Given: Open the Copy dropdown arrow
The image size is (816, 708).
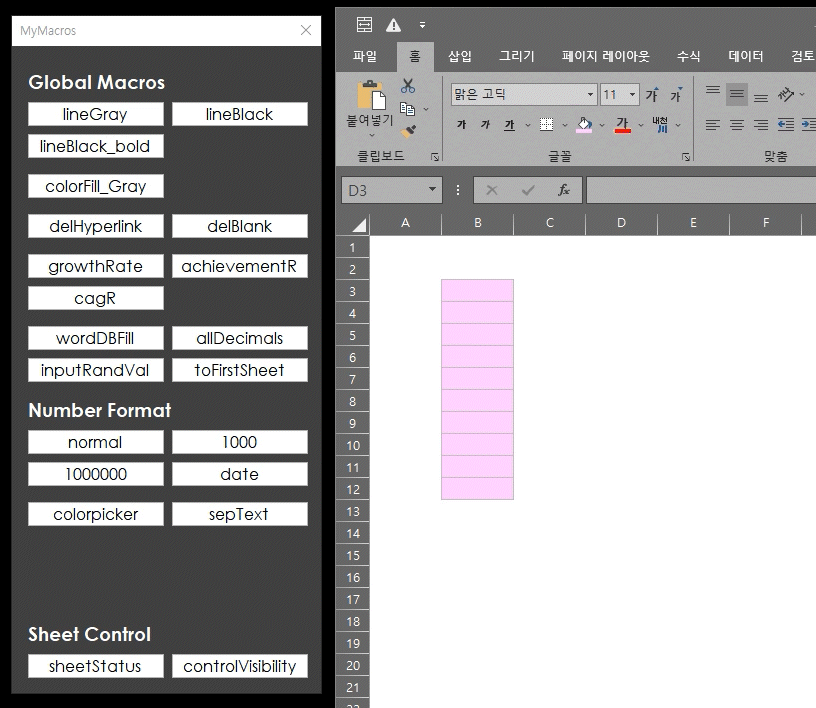Looking at the screenshot, I should [426, 109].
